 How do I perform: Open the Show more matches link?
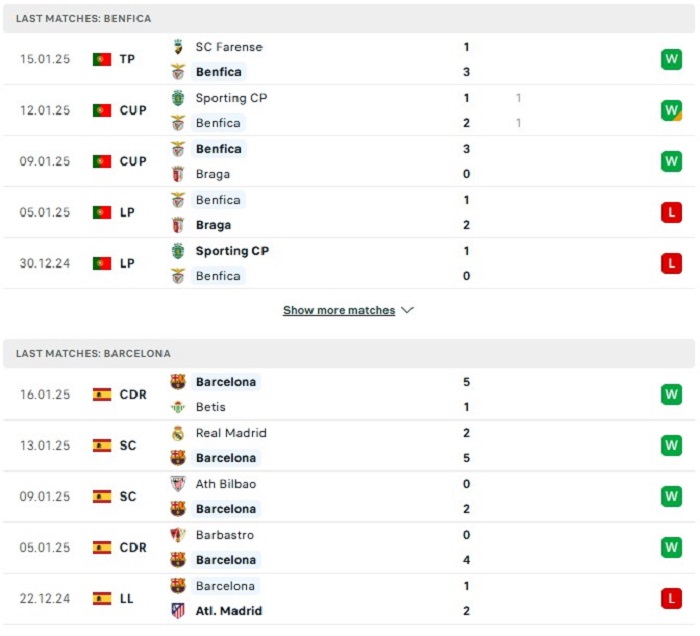click(x=339, y=310)
